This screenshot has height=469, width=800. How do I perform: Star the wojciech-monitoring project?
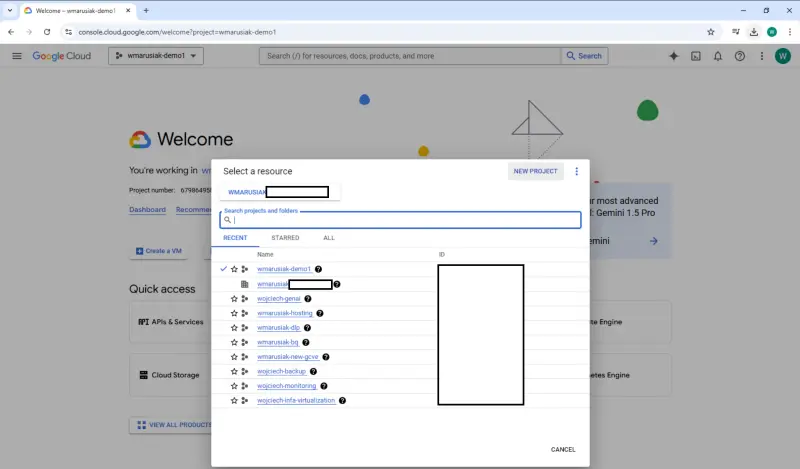(234, 386)
